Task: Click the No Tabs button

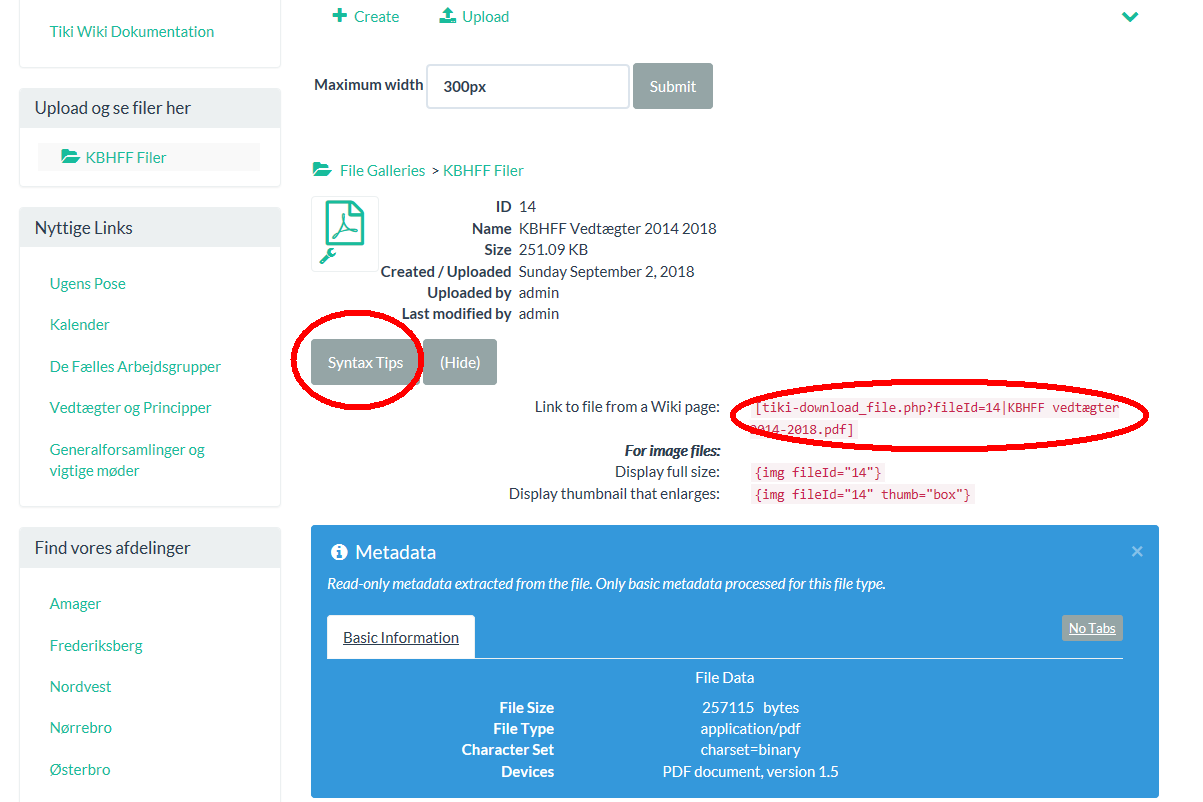Action: [x=1091, y=628]
